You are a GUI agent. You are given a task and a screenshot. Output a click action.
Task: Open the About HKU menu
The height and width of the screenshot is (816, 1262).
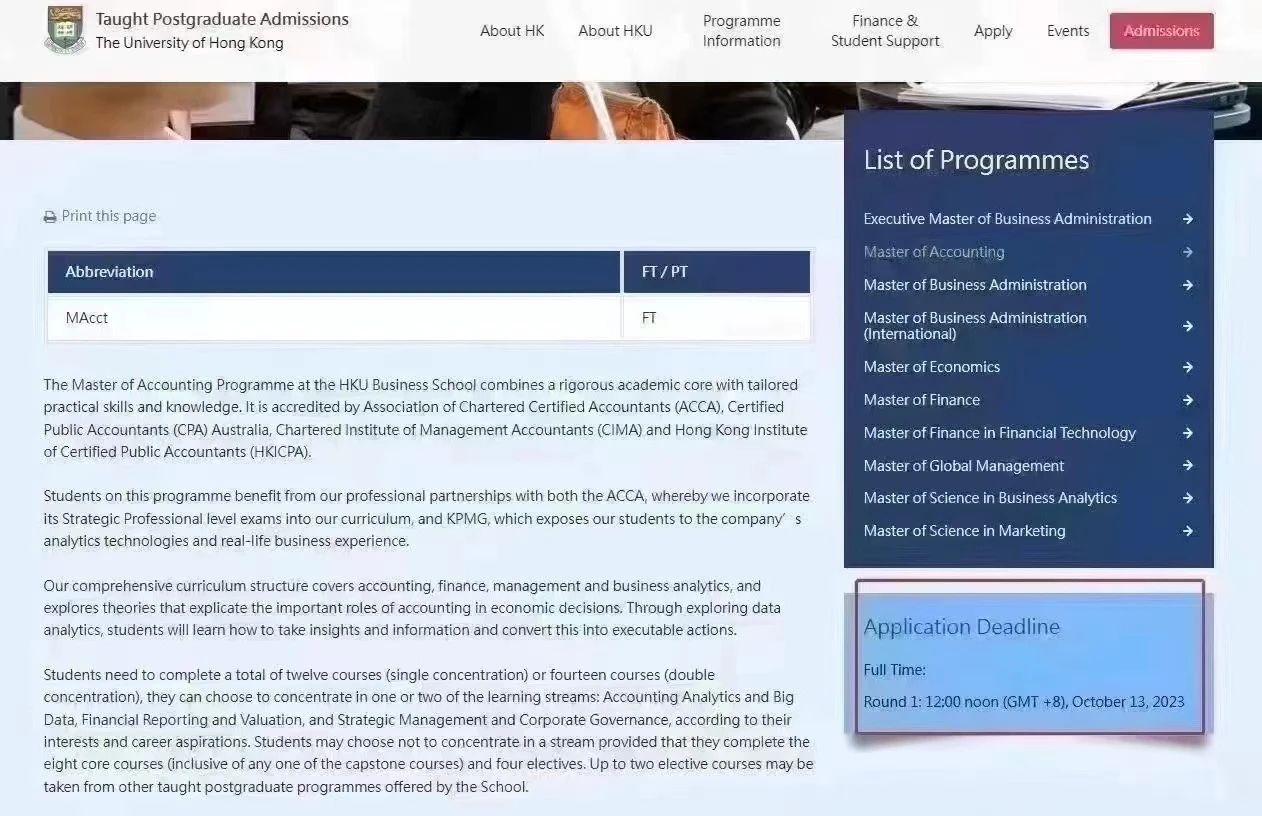[x=615, y=31]
